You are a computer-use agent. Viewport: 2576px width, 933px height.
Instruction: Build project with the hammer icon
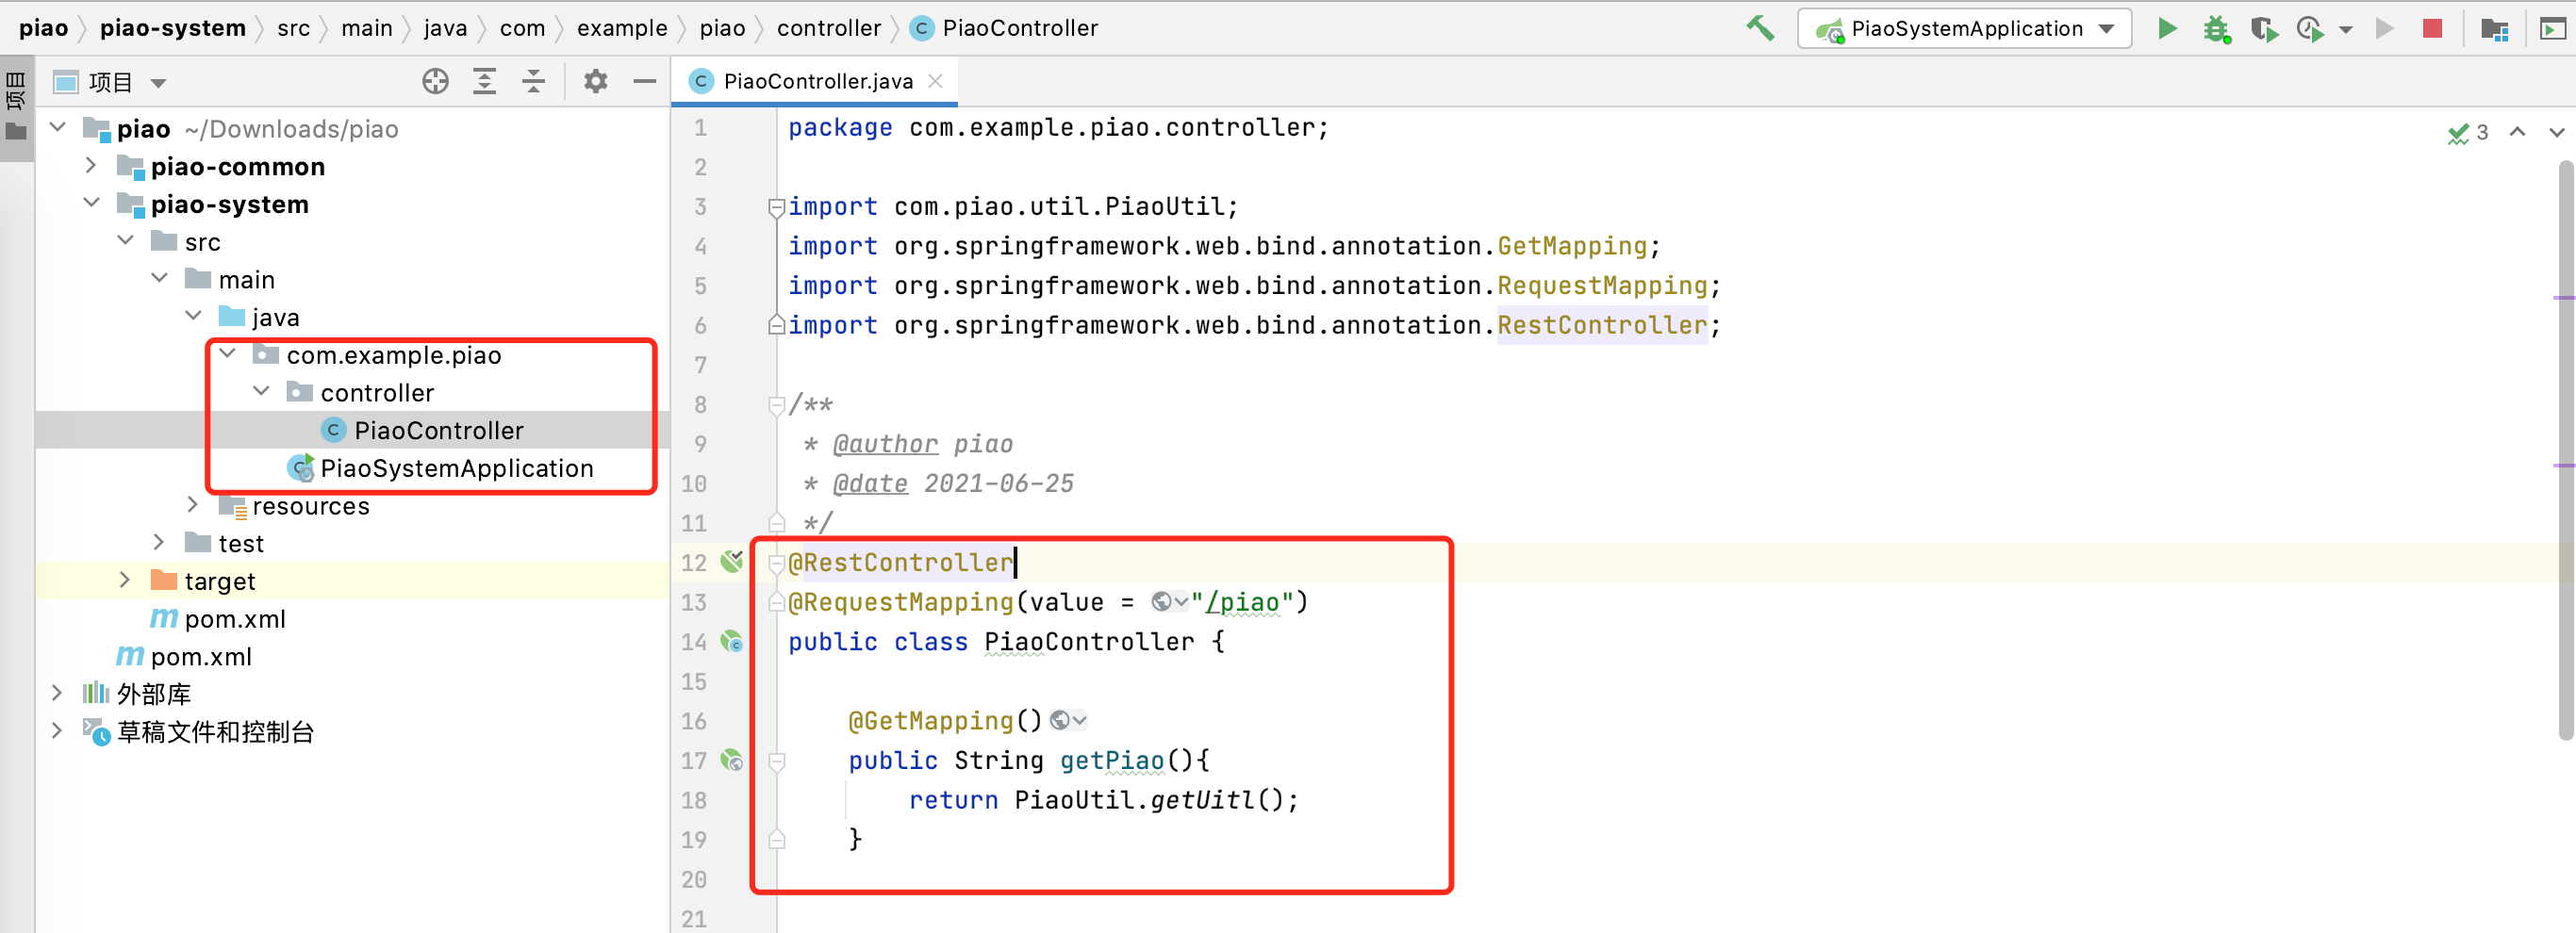pos(1760,28)
